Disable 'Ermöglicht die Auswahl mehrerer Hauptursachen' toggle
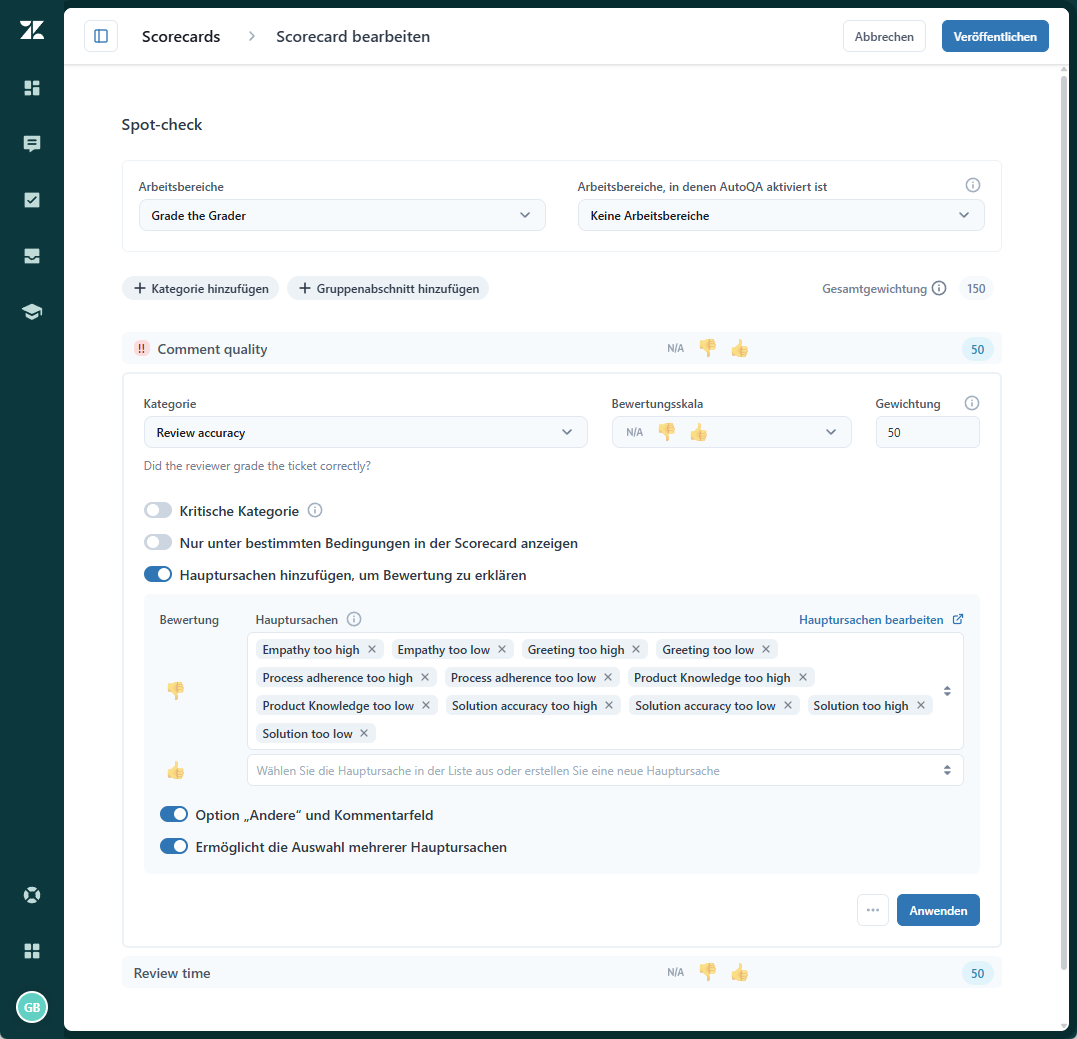Screen dimensions: 1077x1039 tap(174, 847)
